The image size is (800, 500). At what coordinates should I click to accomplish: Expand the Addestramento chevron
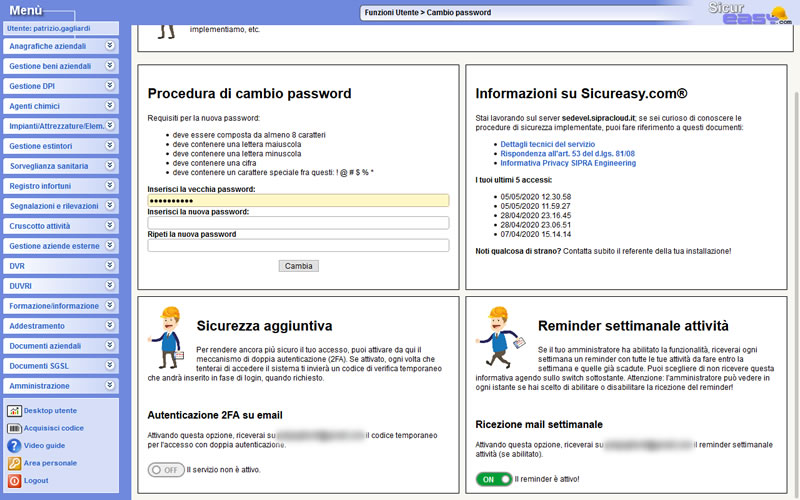tap(110, 325)
